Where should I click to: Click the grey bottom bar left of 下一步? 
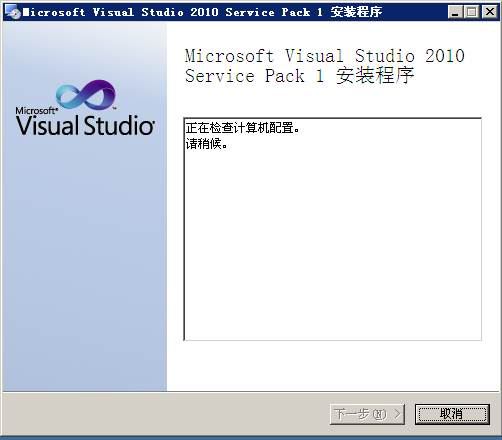point(166,414)
